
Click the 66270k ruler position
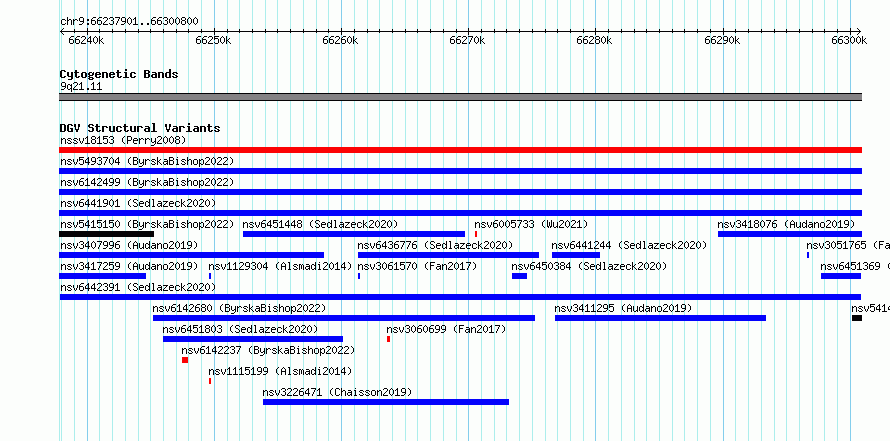(x=468, y=40)
